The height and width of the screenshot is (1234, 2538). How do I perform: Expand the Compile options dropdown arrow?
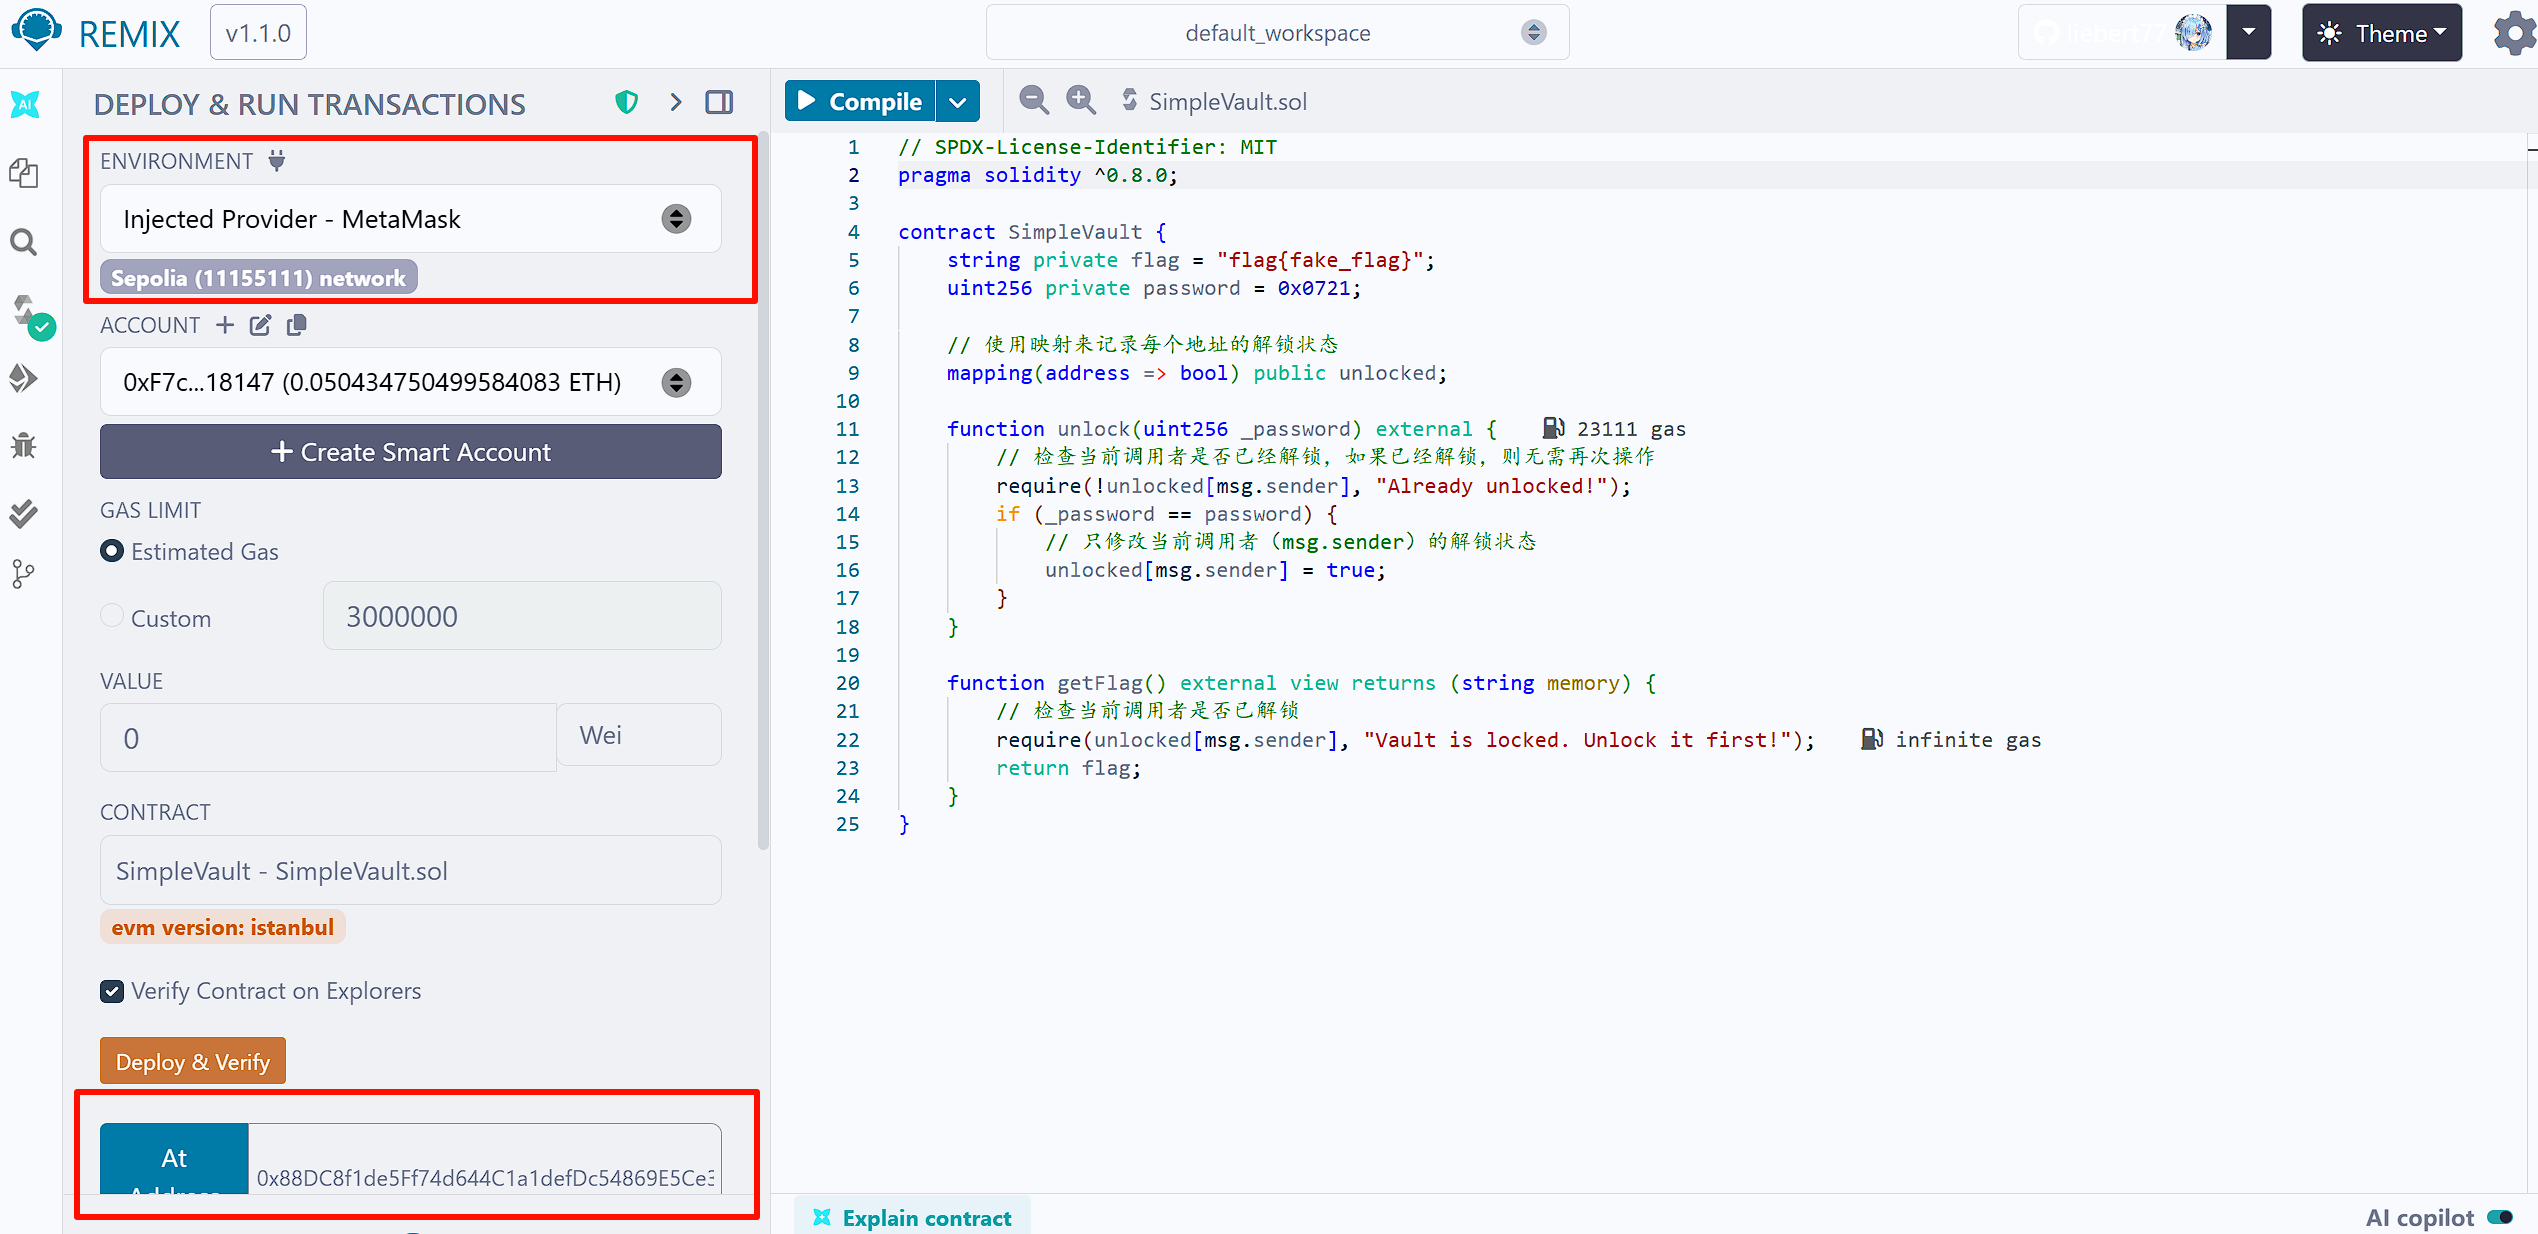(958, 102)
